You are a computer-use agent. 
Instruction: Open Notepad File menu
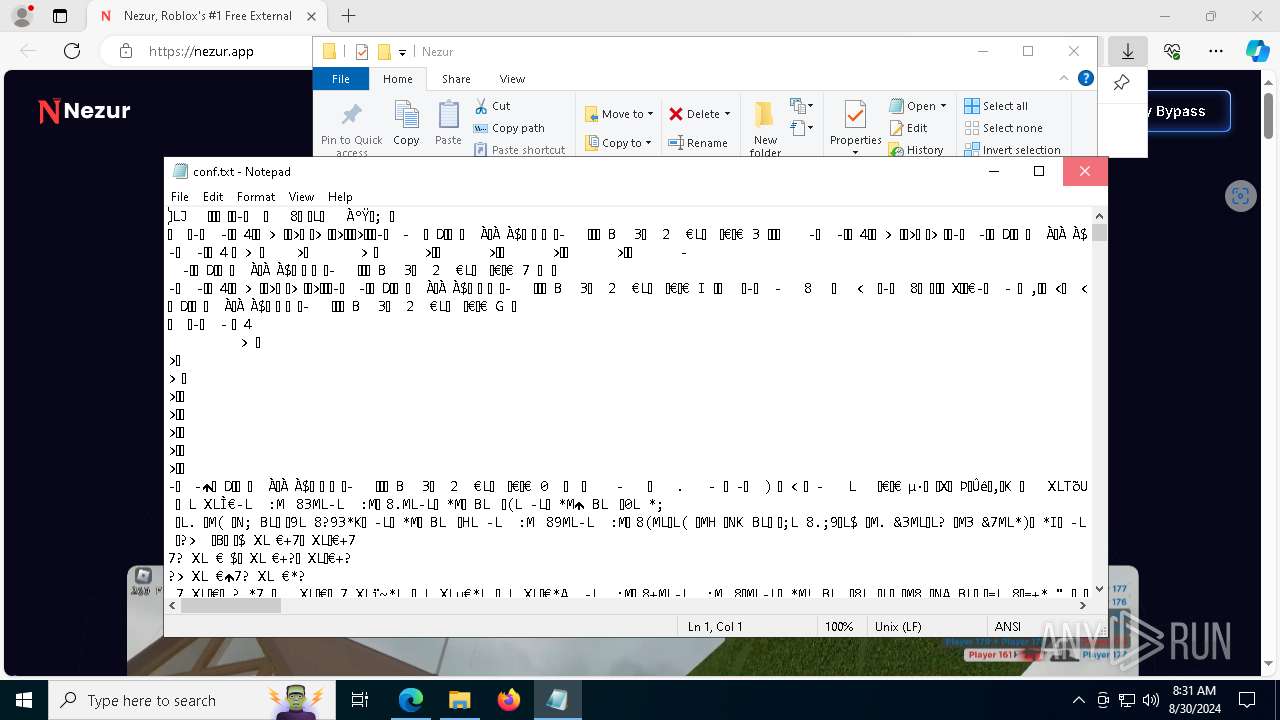pyautogui.click(x=179, y=197)
